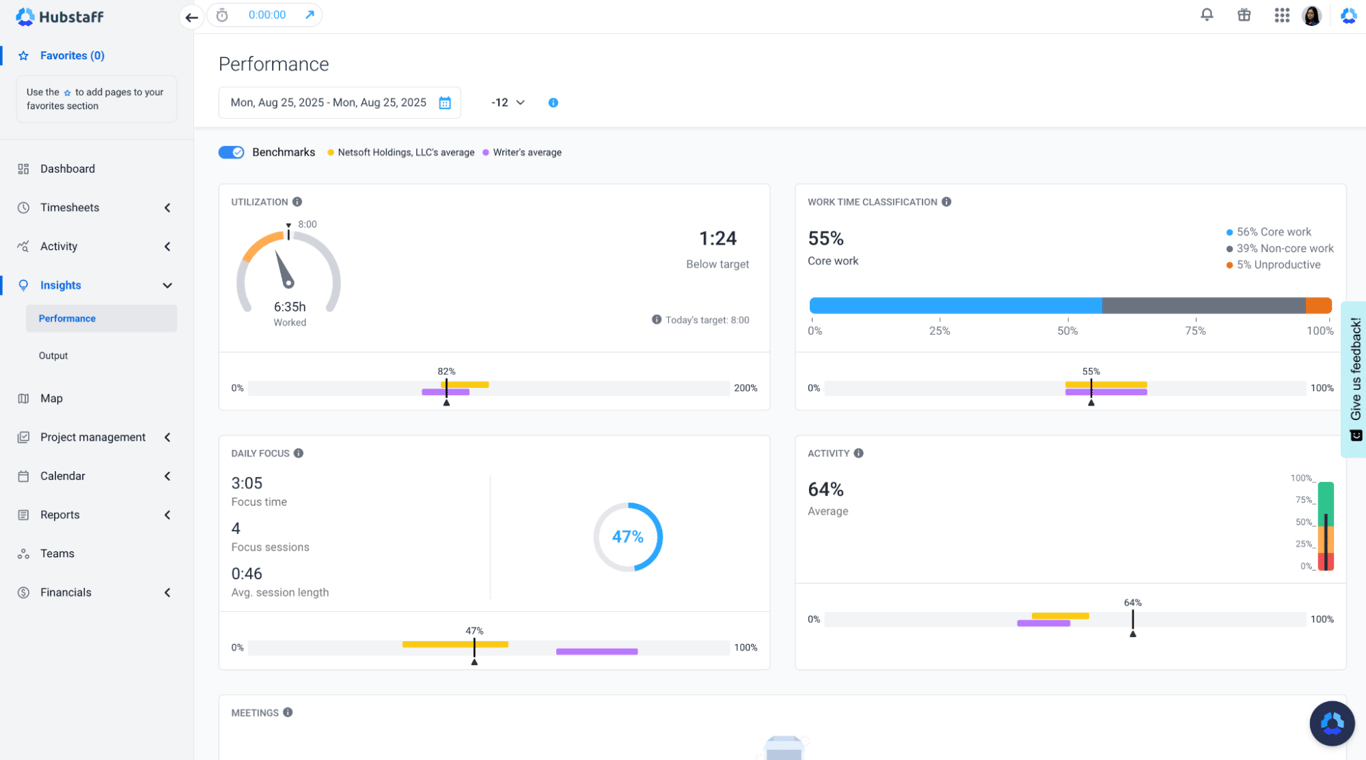Screen dimensions: 1366x760
Task: Open Teams from the sidebar
Action: pyautogui.click(x=59, y=553)
